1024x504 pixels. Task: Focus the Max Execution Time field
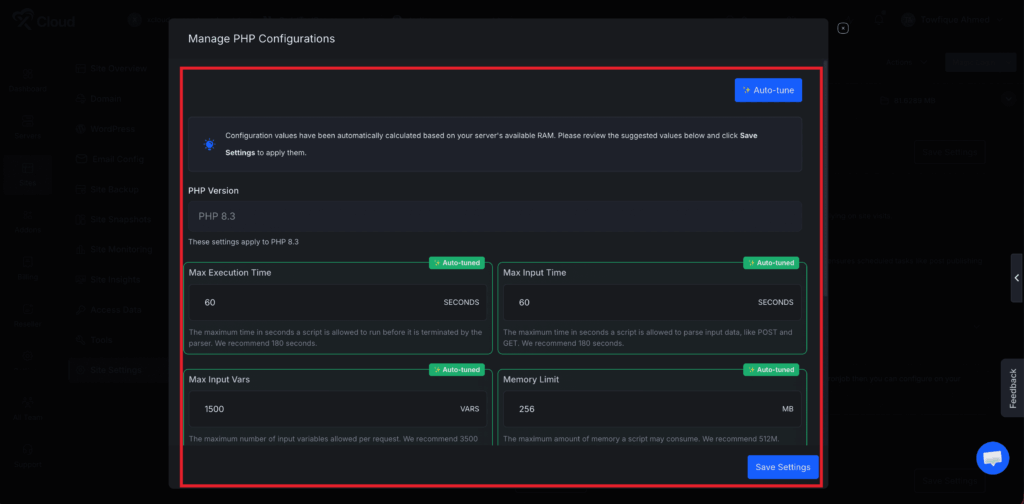pyautogui.click(x=320, y=302)
